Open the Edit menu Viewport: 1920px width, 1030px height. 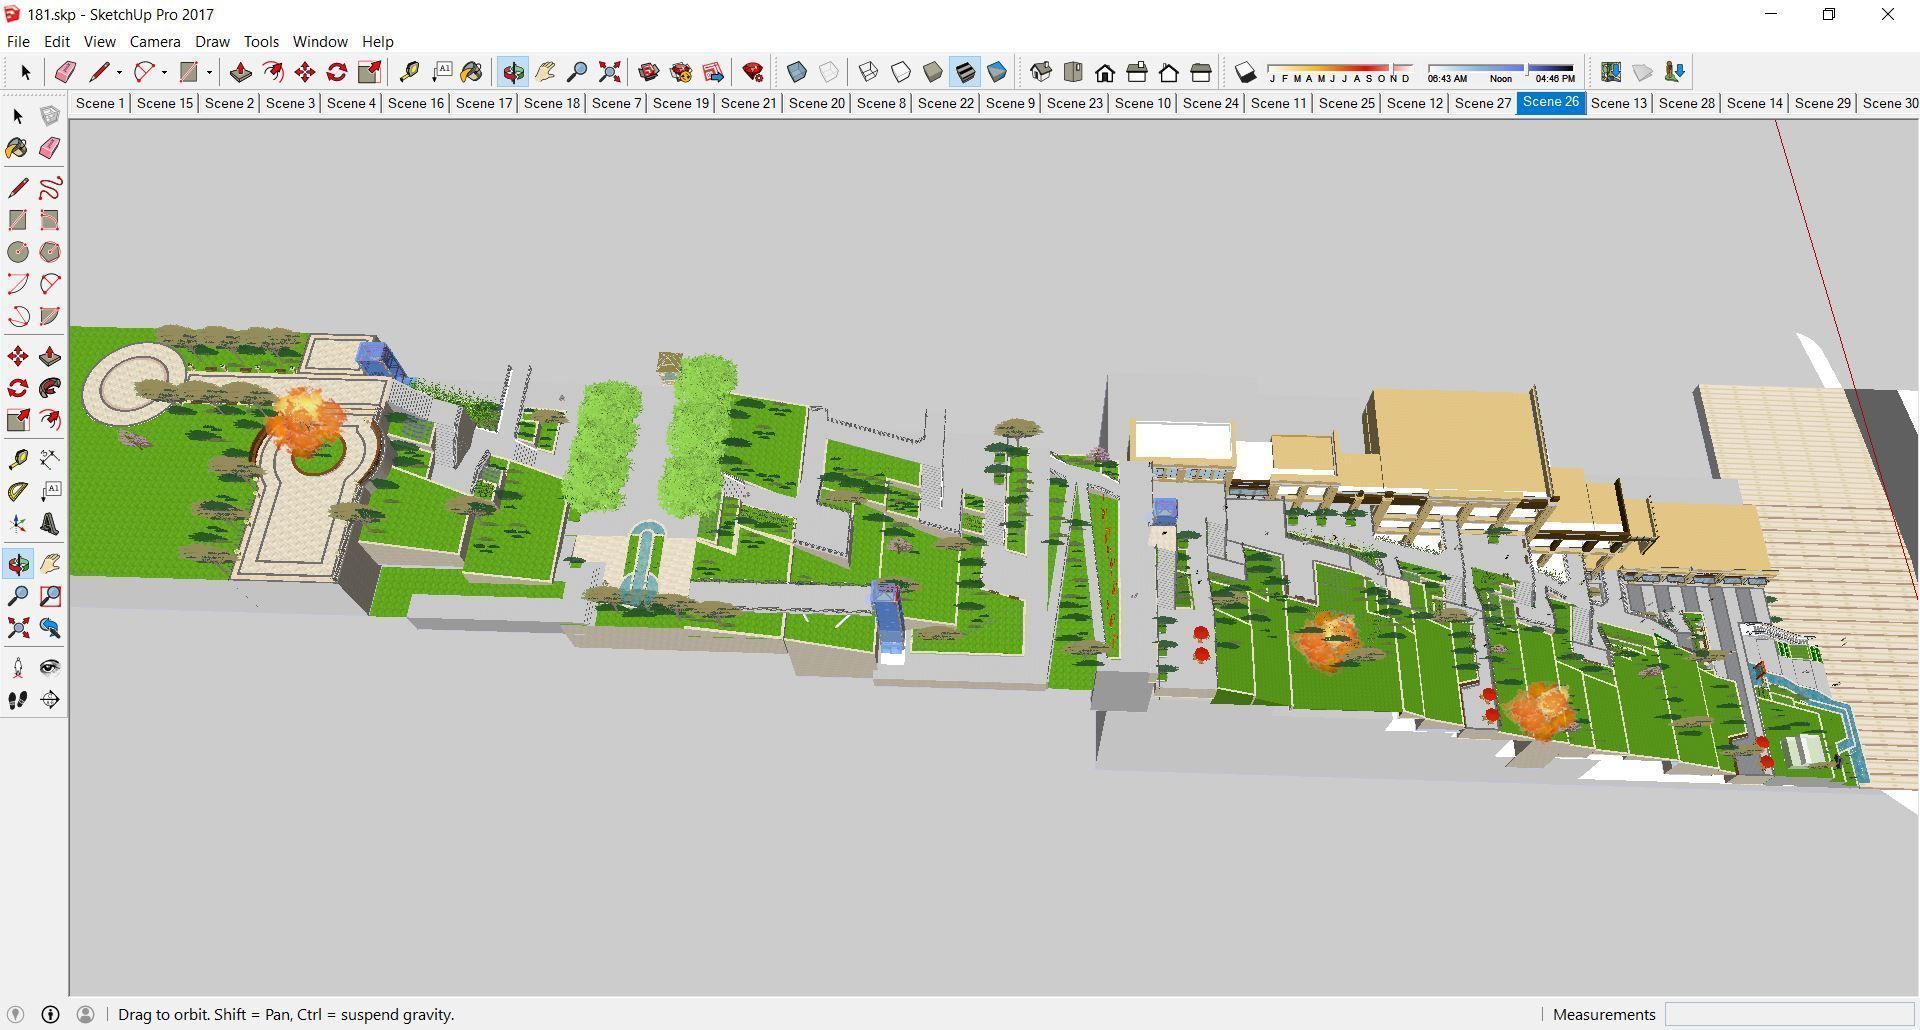tap(57, 42)
